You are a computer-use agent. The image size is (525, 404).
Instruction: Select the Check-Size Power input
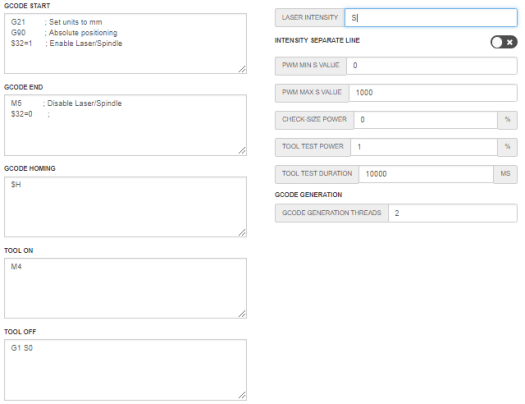pyautogui.click(x=426, y=120)
